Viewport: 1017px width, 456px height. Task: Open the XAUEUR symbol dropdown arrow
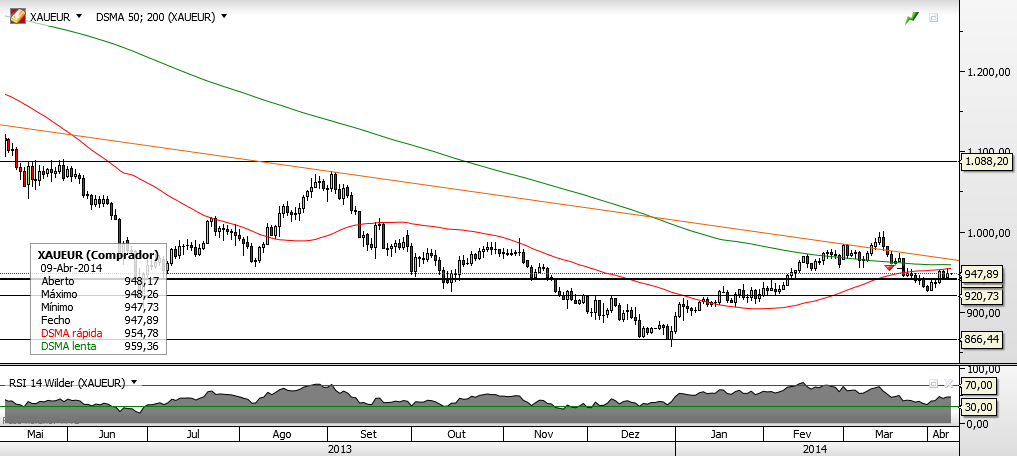point(79,16)
